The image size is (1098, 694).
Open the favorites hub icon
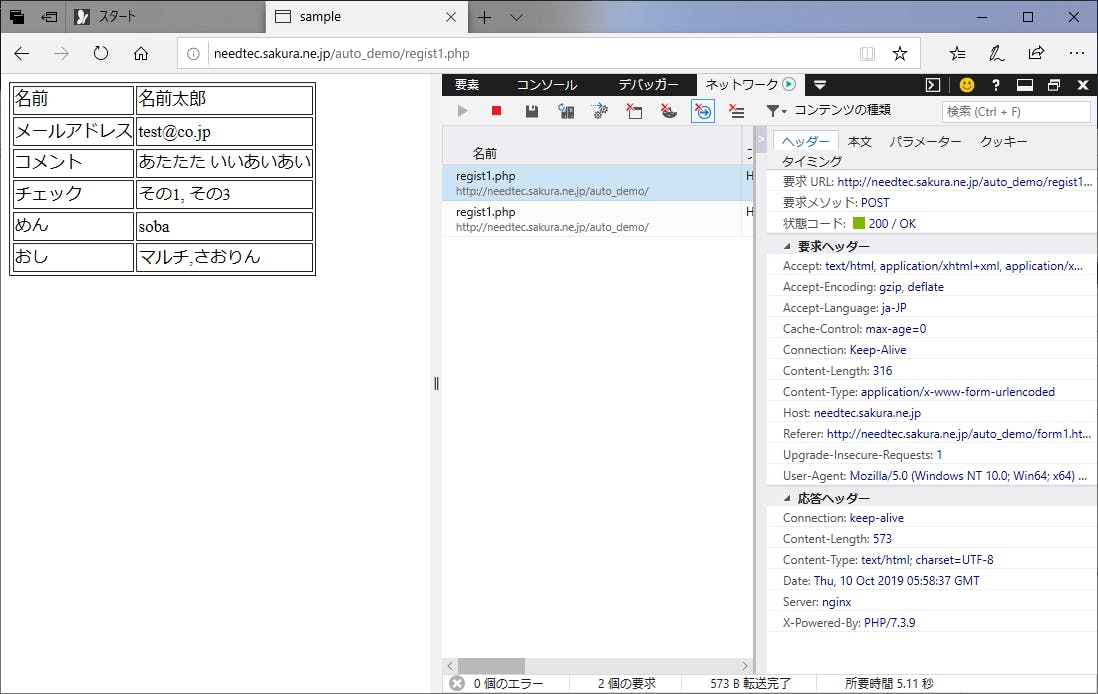coord(957,53)
